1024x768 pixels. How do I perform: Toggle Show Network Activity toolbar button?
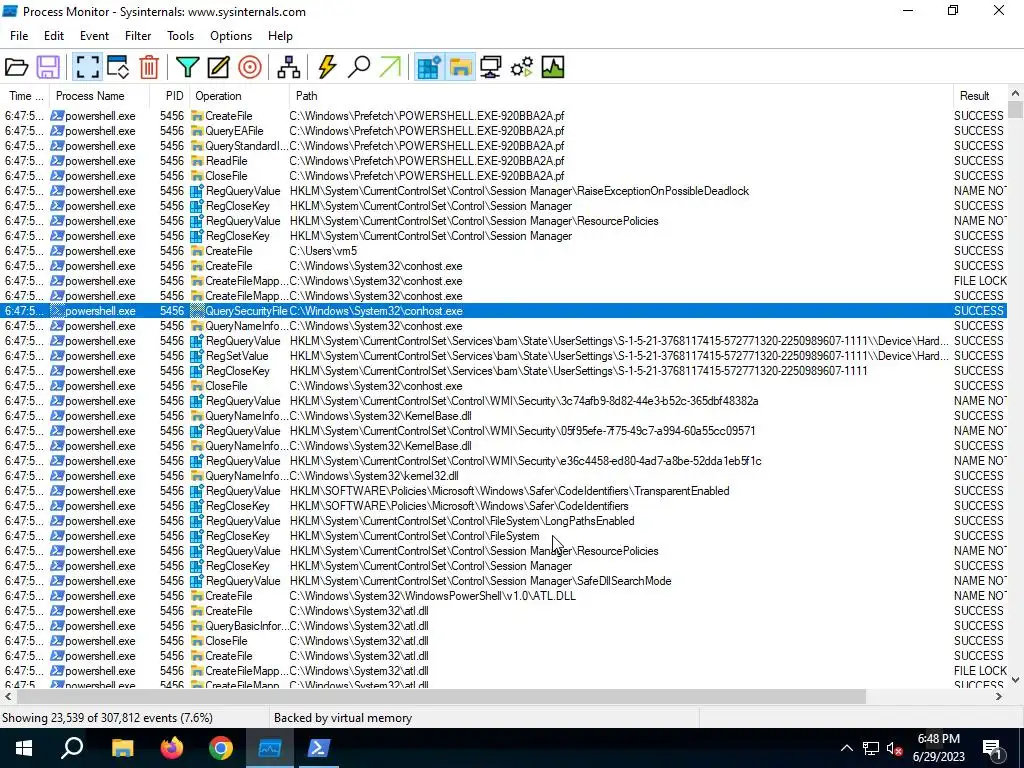[x=490, y=67]
